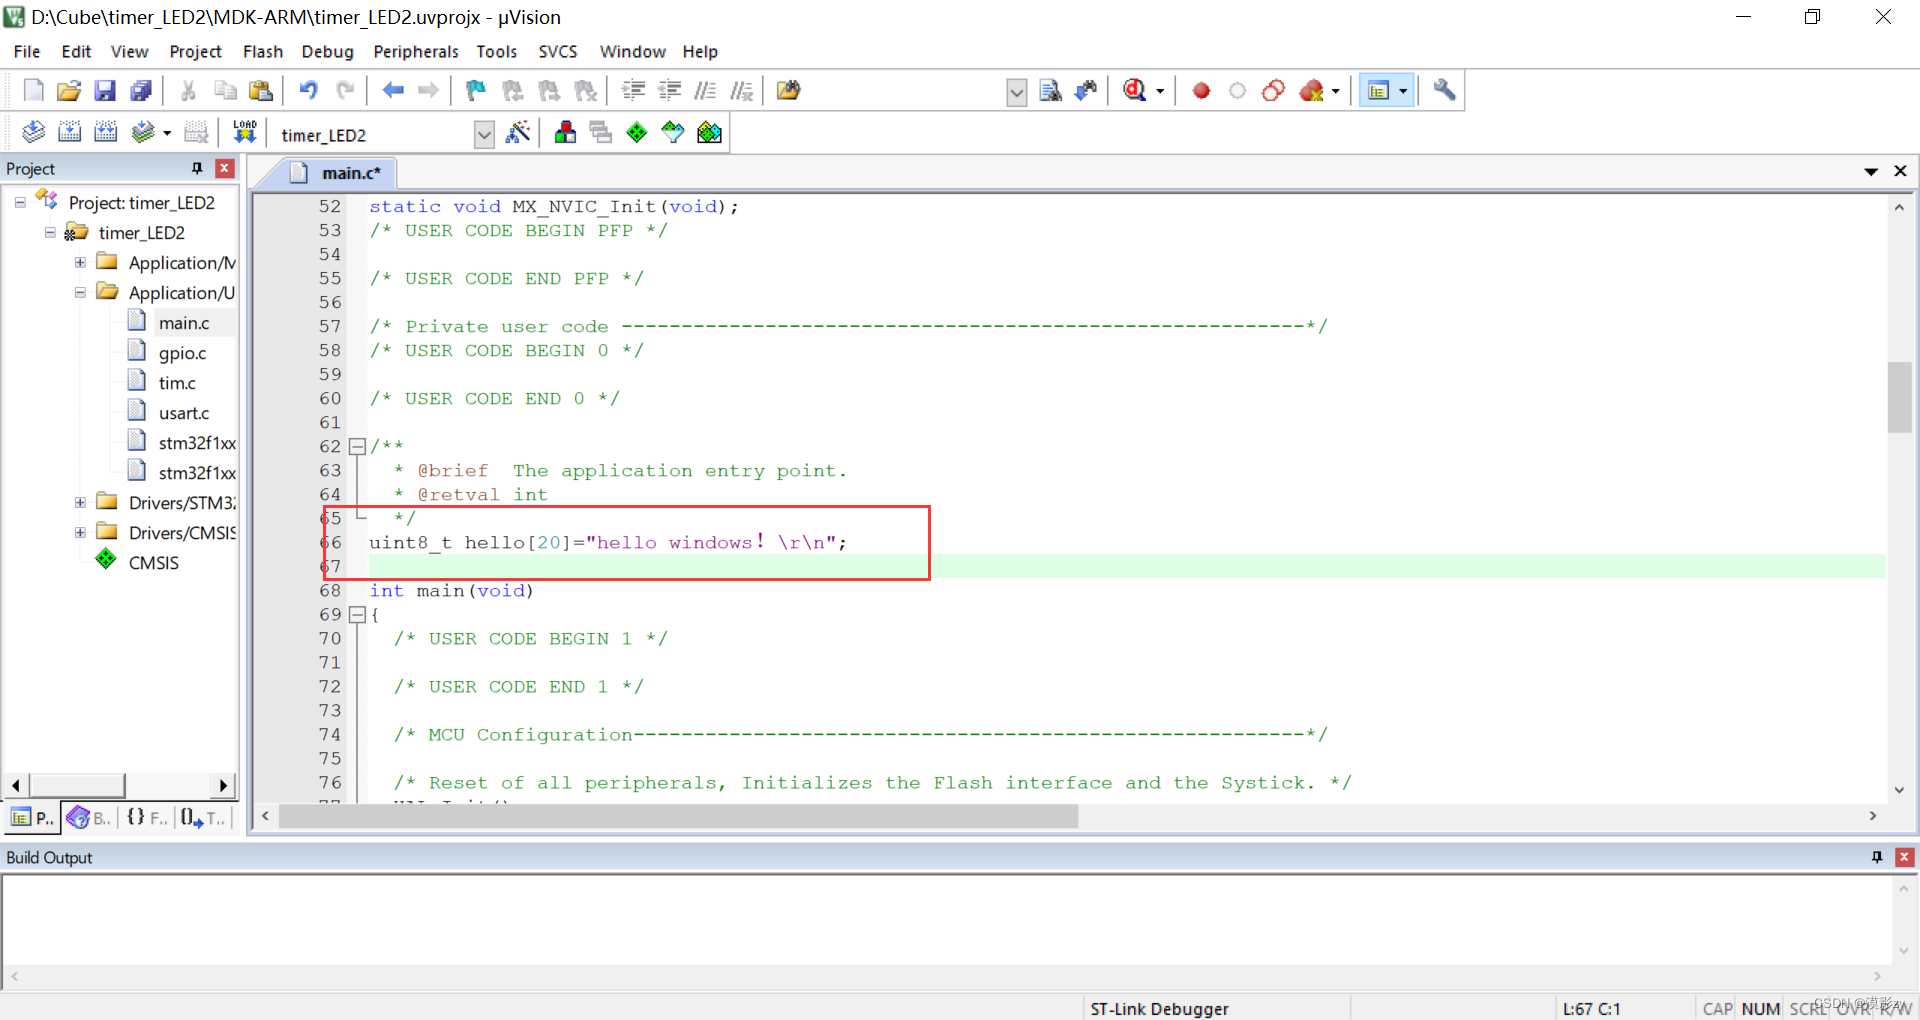The height and width of the screenshot is (1020, 1920).
Task: Close the Build Output panel
Action: pyautogui.click(x=1905, y=857)
